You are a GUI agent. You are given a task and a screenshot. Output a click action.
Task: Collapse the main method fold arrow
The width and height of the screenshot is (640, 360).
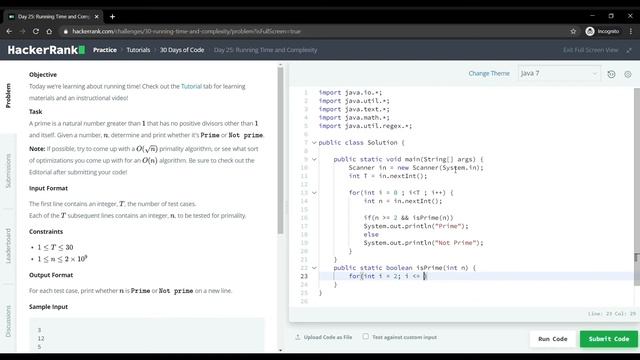[314, 159]
